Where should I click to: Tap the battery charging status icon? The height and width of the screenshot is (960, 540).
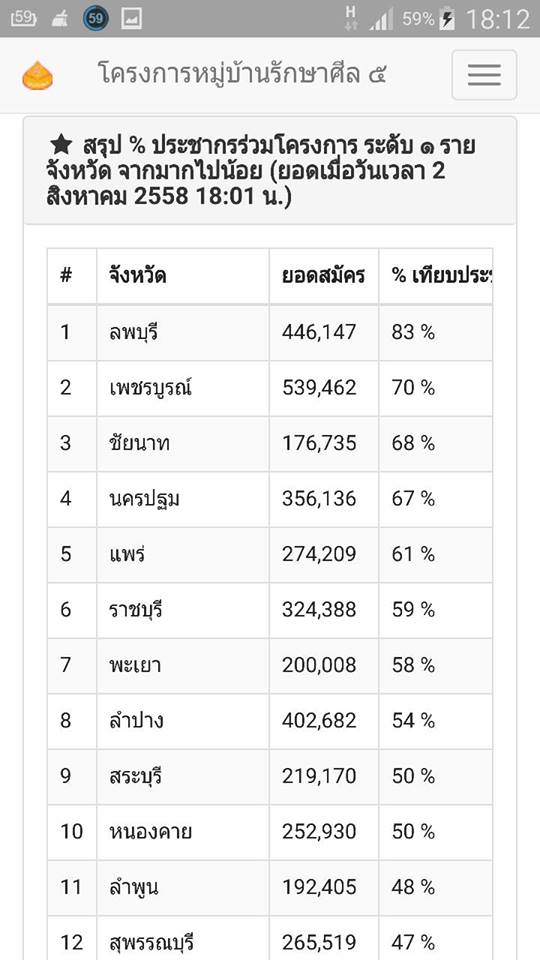coord(448,20)
